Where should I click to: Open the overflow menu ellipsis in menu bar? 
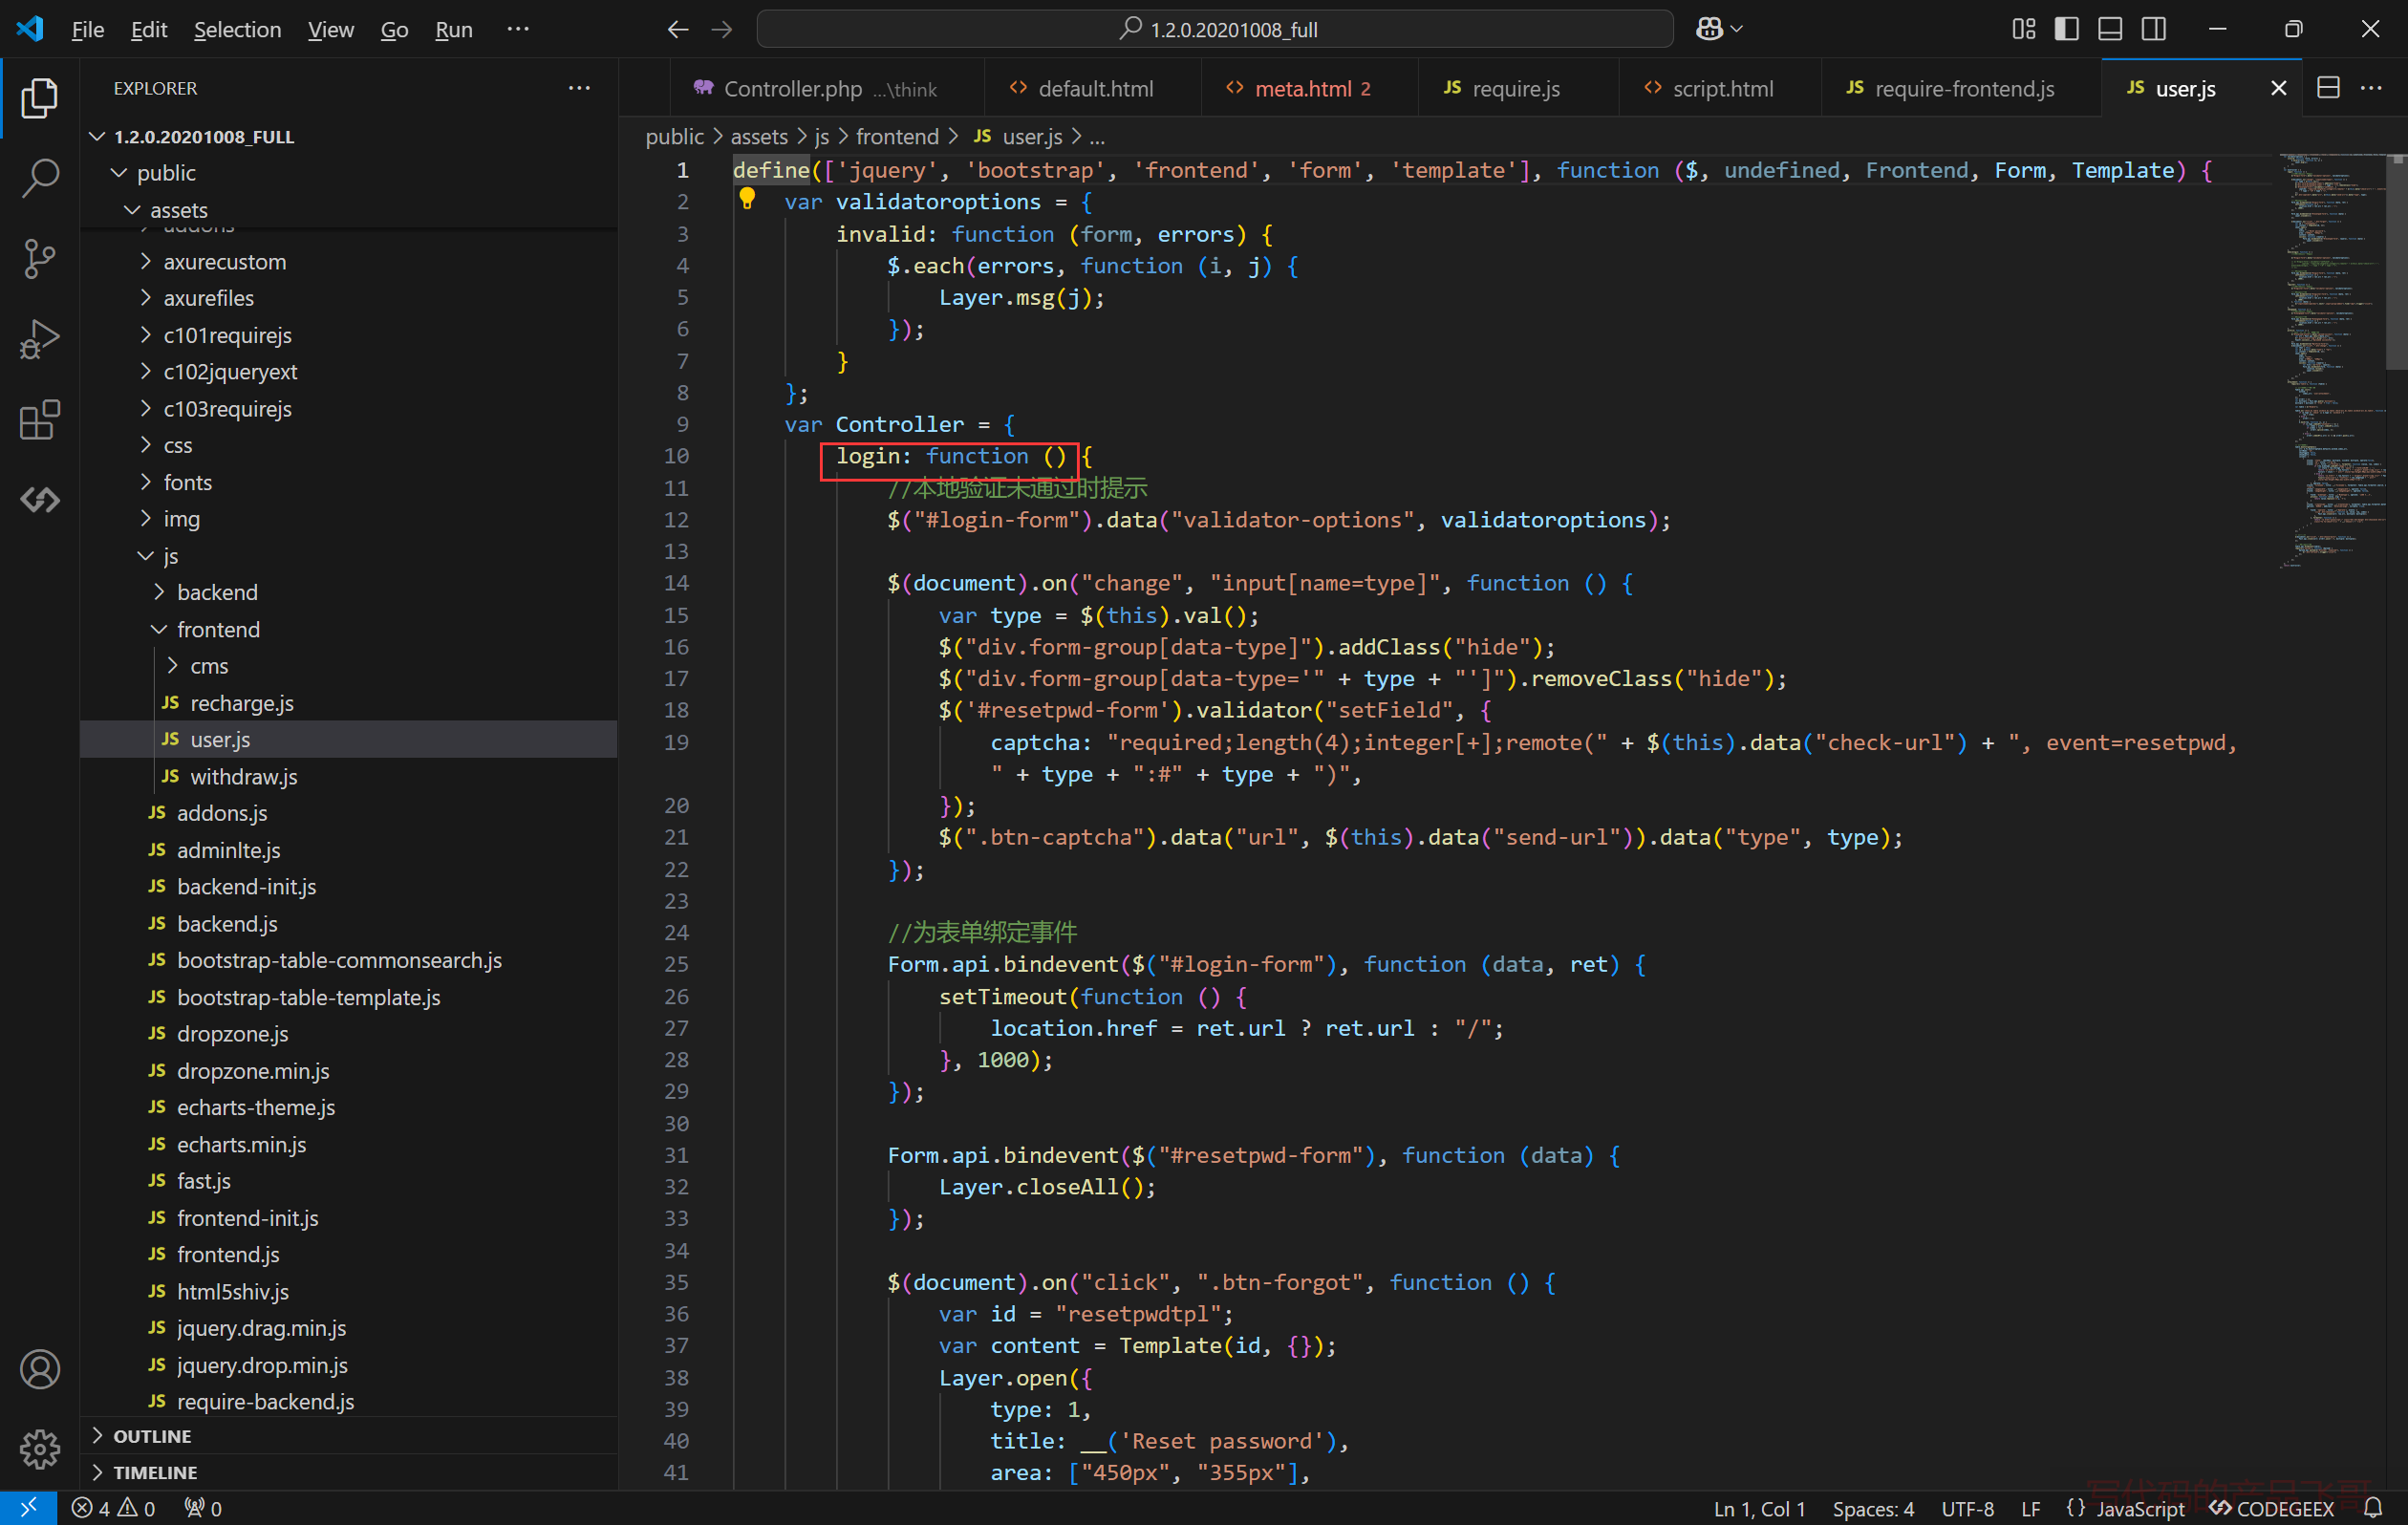517,29
